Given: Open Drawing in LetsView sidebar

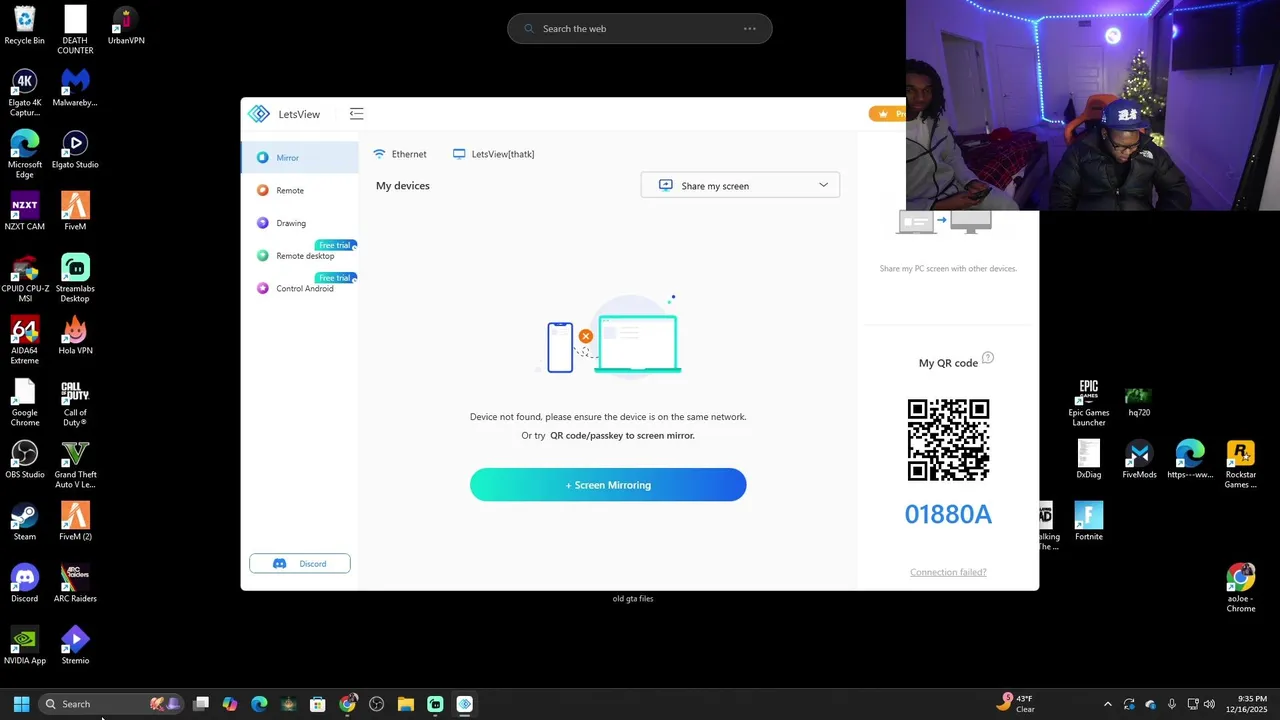Looking at the screenshot, I should (299, 223).
